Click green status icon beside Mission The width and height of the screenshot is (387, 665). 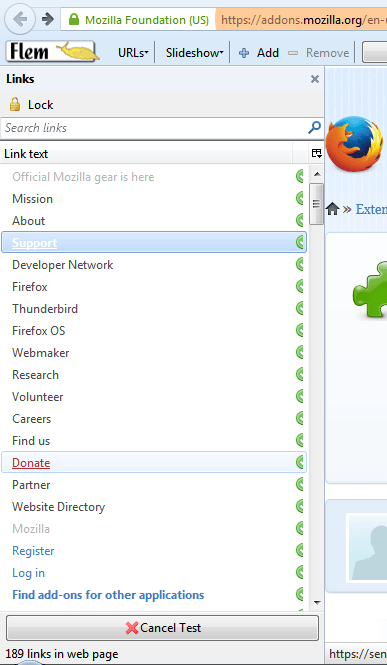coord(300,198)
